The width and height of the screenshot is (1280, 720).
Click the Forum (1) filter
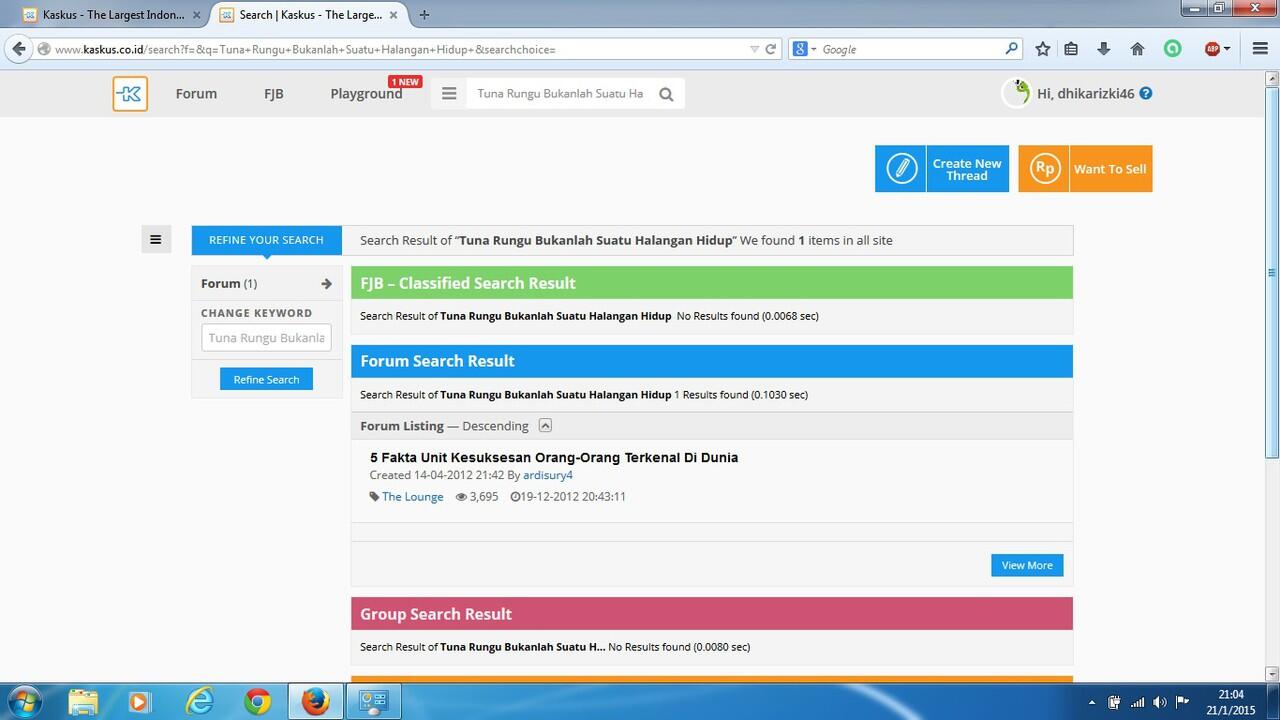(266, 284)
